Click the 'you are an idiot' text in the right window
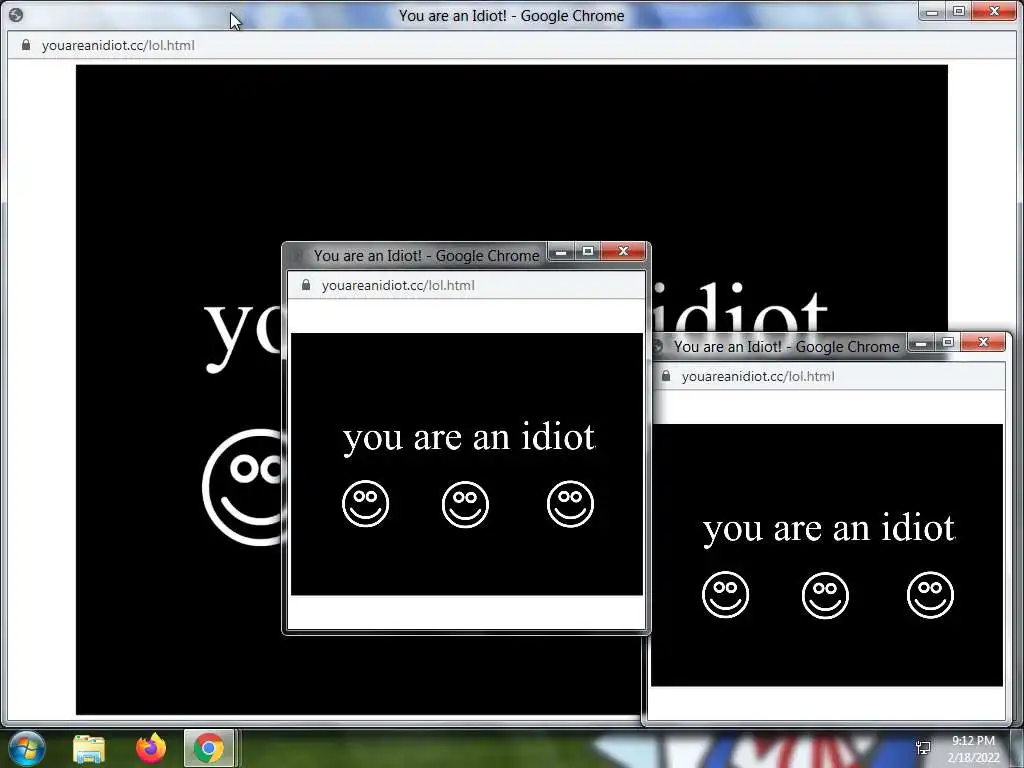1024x768 pixels. 829,528
